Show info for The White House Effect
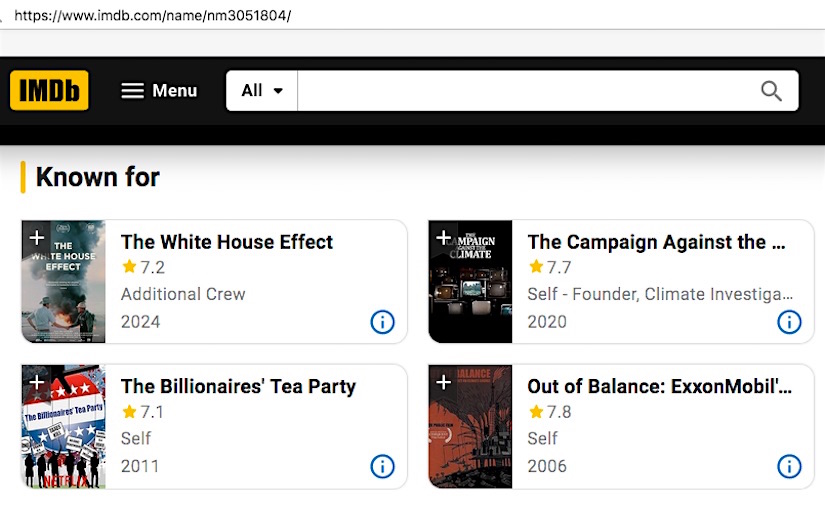Viewport: 825px width, 505px height. pos(382,322)
